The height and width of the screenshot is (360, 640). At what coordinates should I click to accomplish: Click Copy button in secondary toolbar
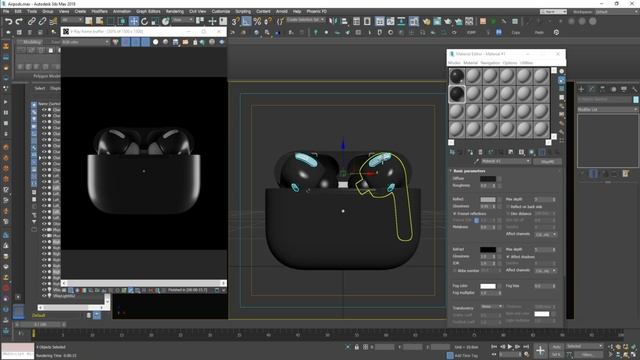pyautogui.click(x=516, y=33)
